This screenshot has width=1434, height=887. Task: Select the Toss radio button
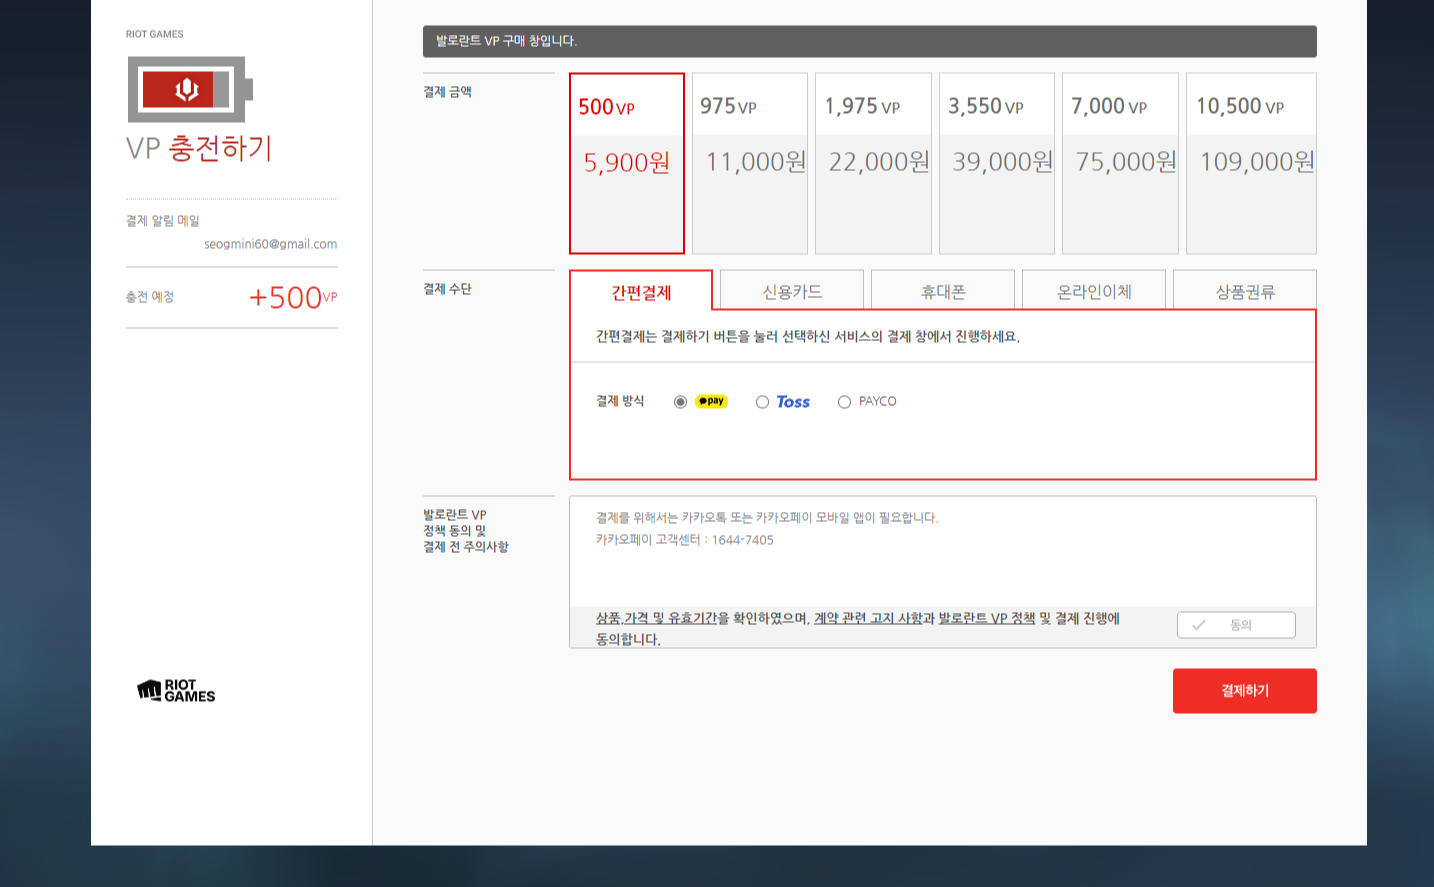(x=762, y=402)
